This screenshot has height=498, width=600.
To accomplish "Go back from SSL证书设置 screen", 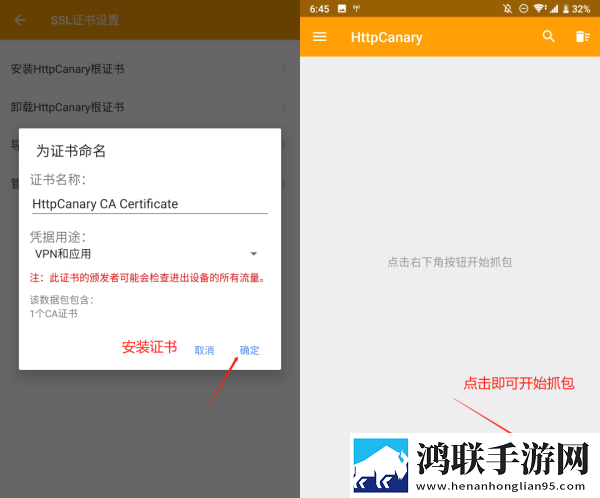I will coord(20,20).
